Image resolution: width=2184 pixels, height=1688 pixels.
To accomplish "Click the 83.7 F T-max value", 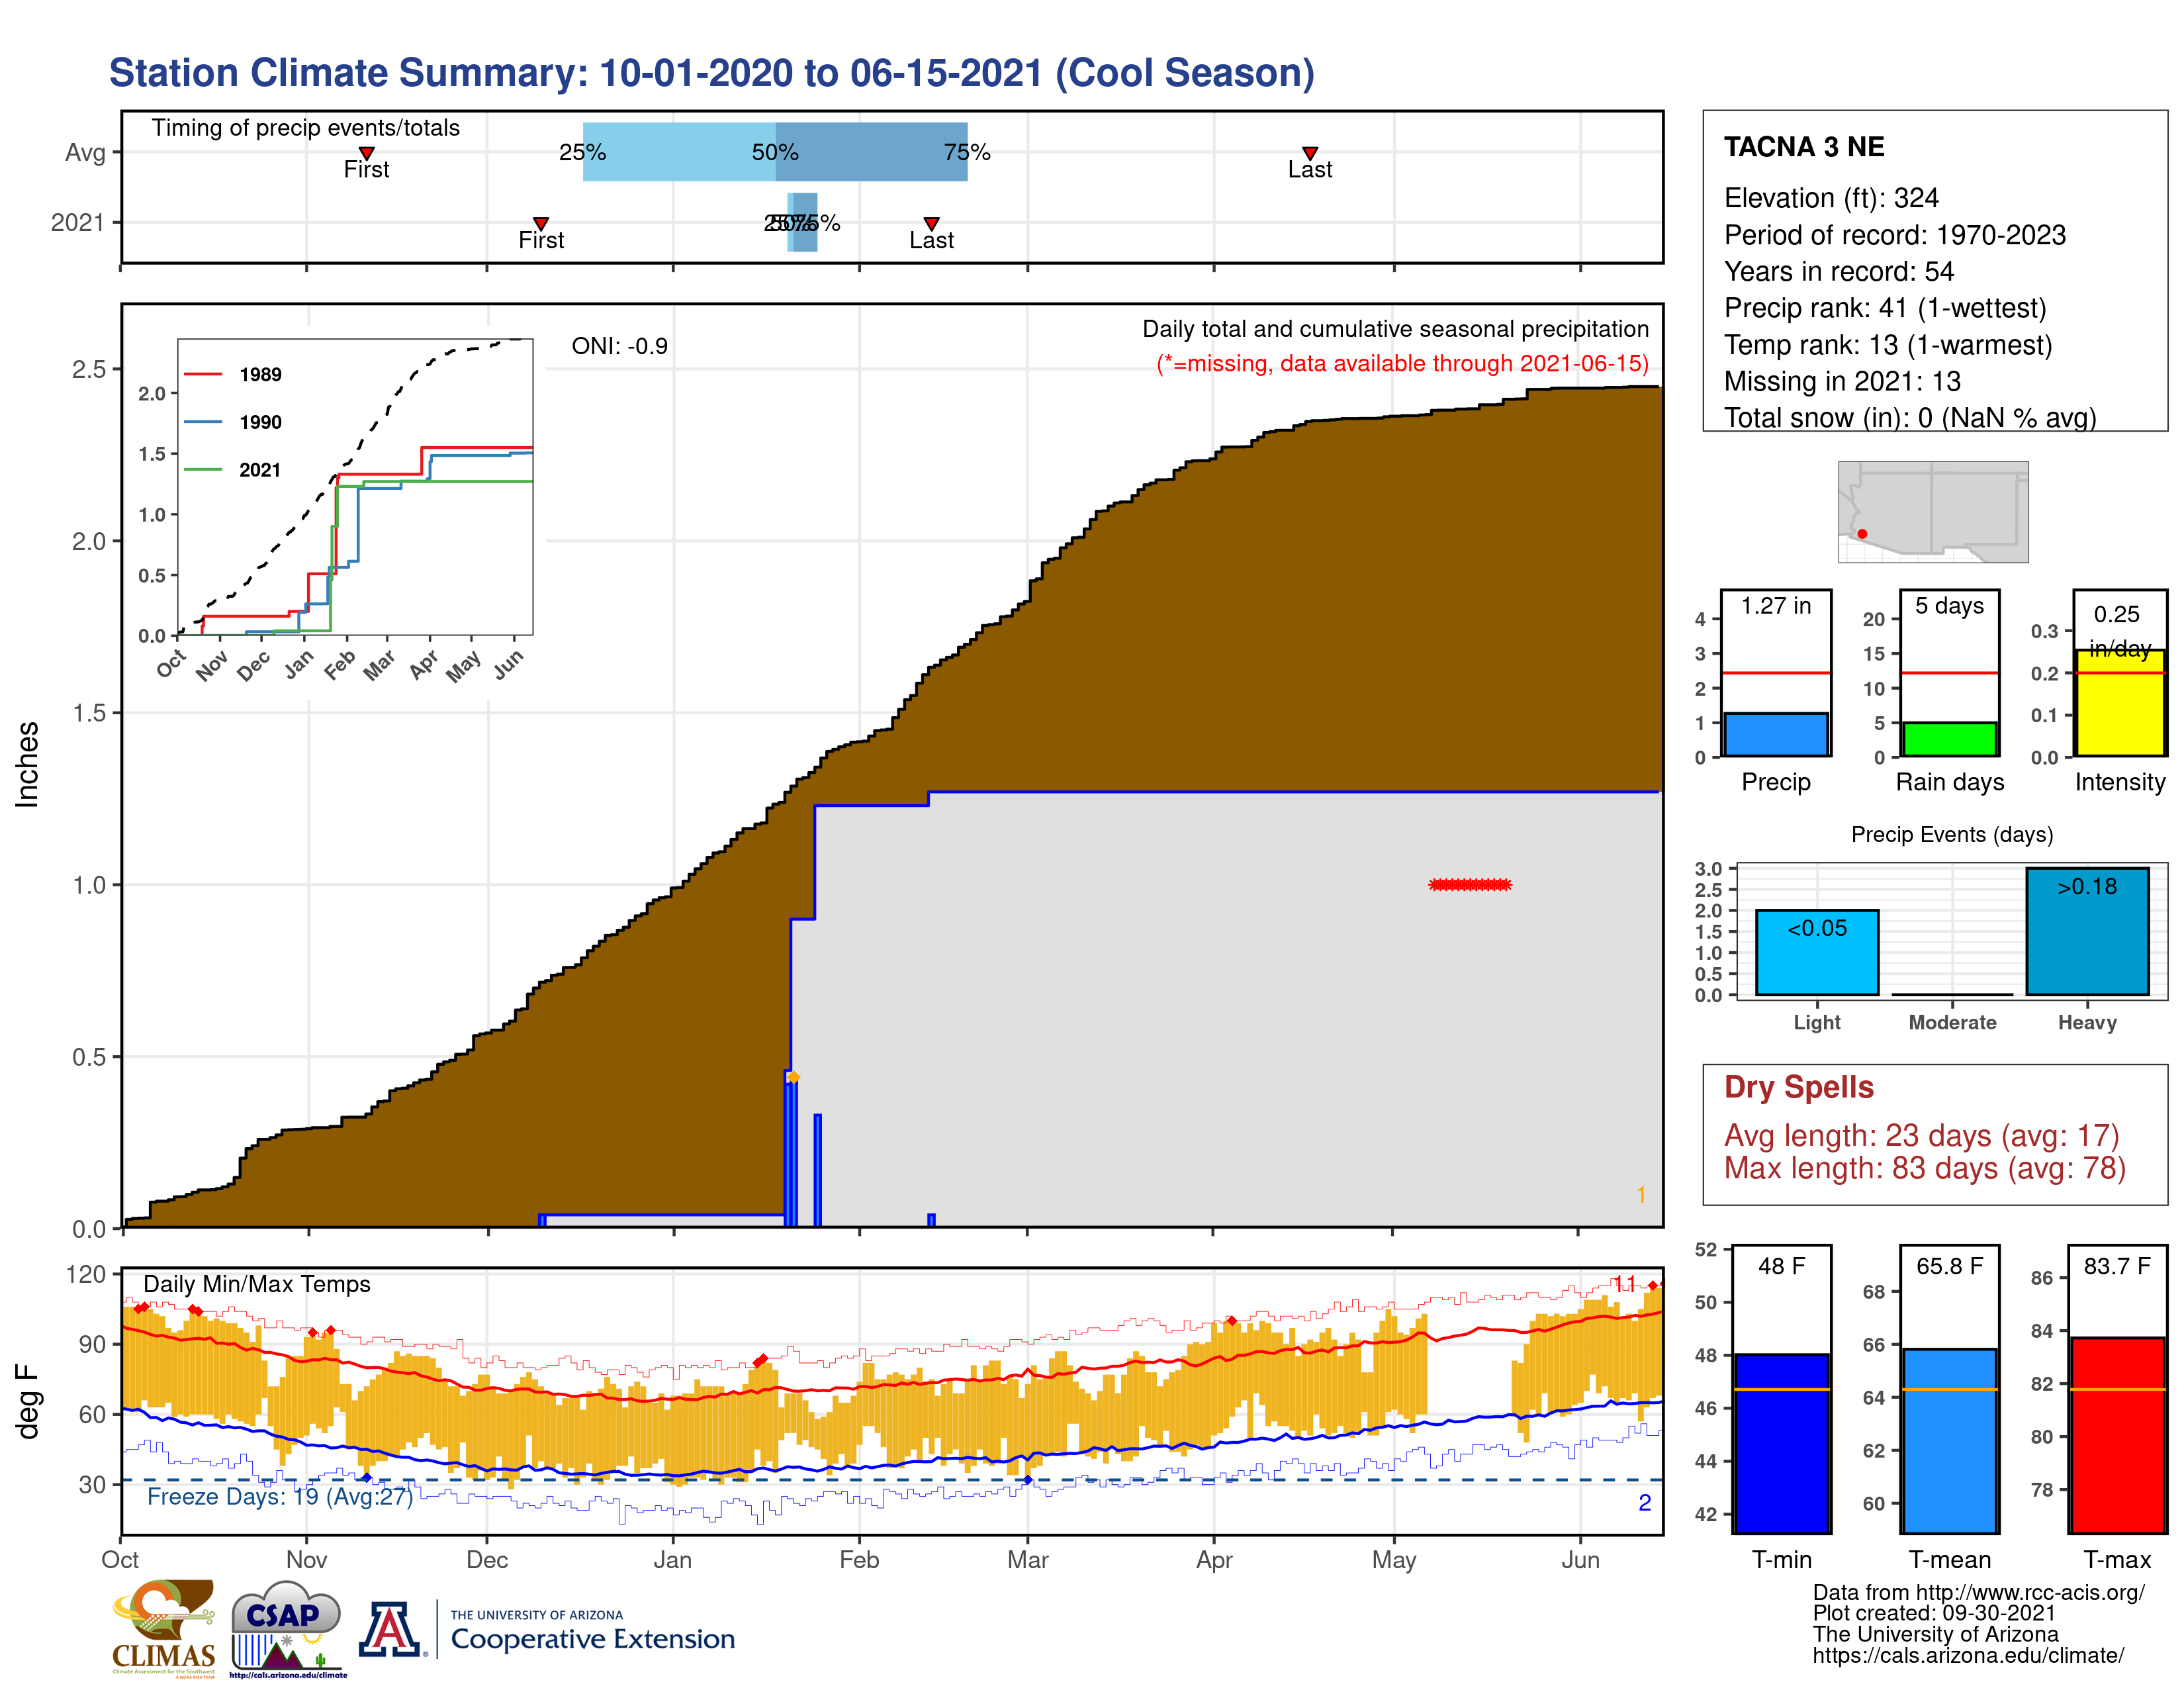I will [2117, 1266].
